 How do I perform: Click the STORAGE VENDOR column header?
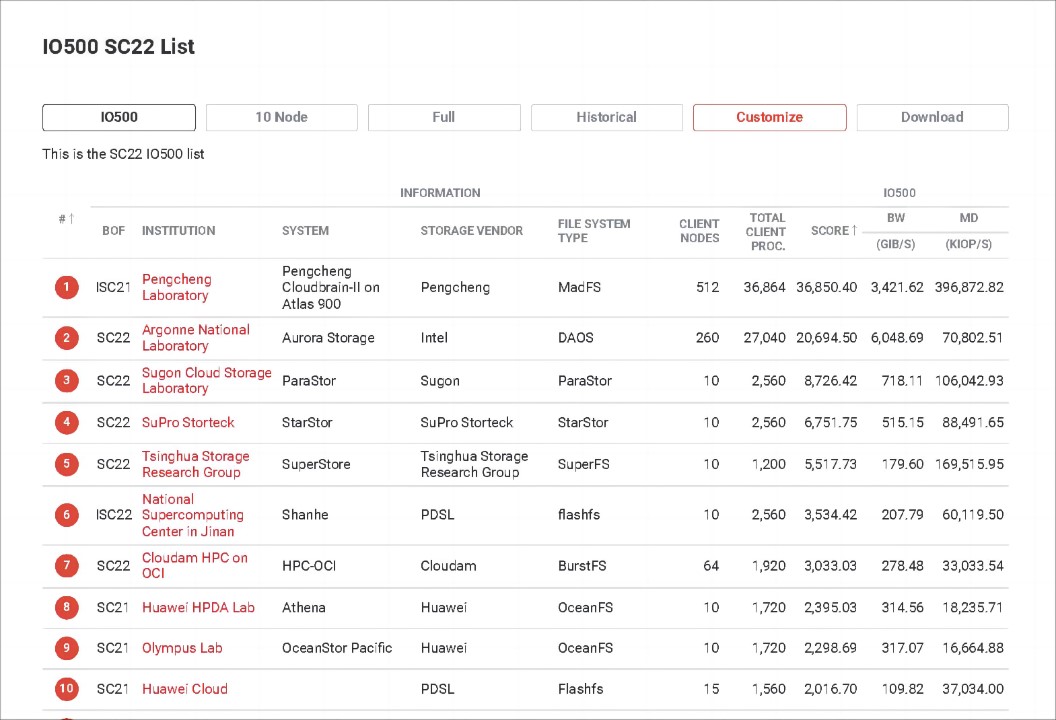click(471, 230)
